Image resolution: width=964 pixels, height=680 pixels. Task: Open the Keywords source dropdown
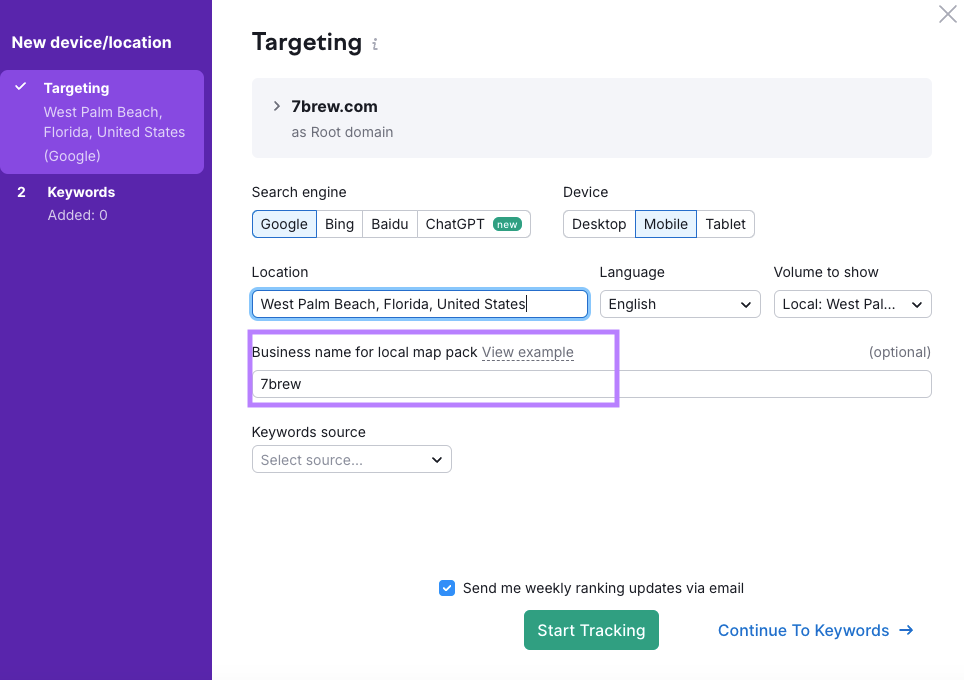point(351,460)
